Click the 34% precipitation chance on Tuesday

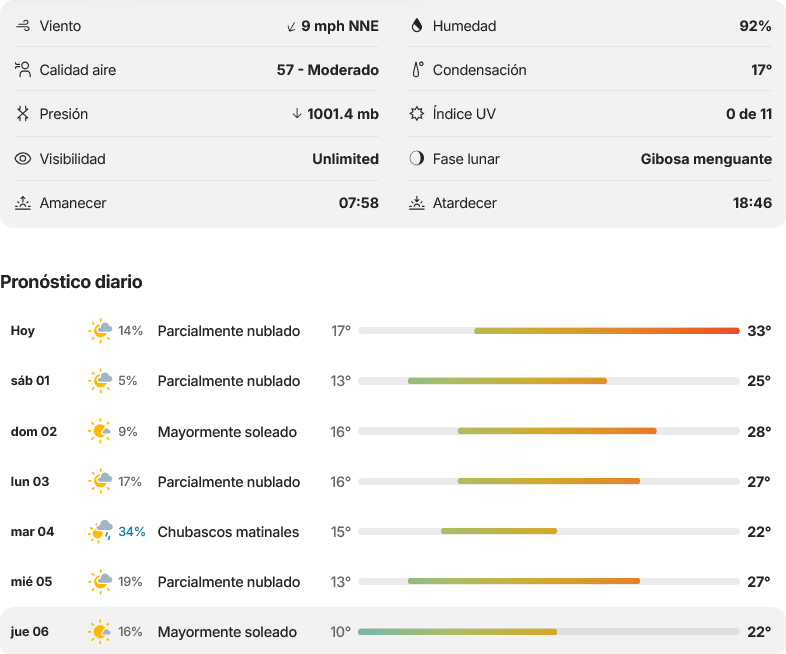(x=132, y=532)
